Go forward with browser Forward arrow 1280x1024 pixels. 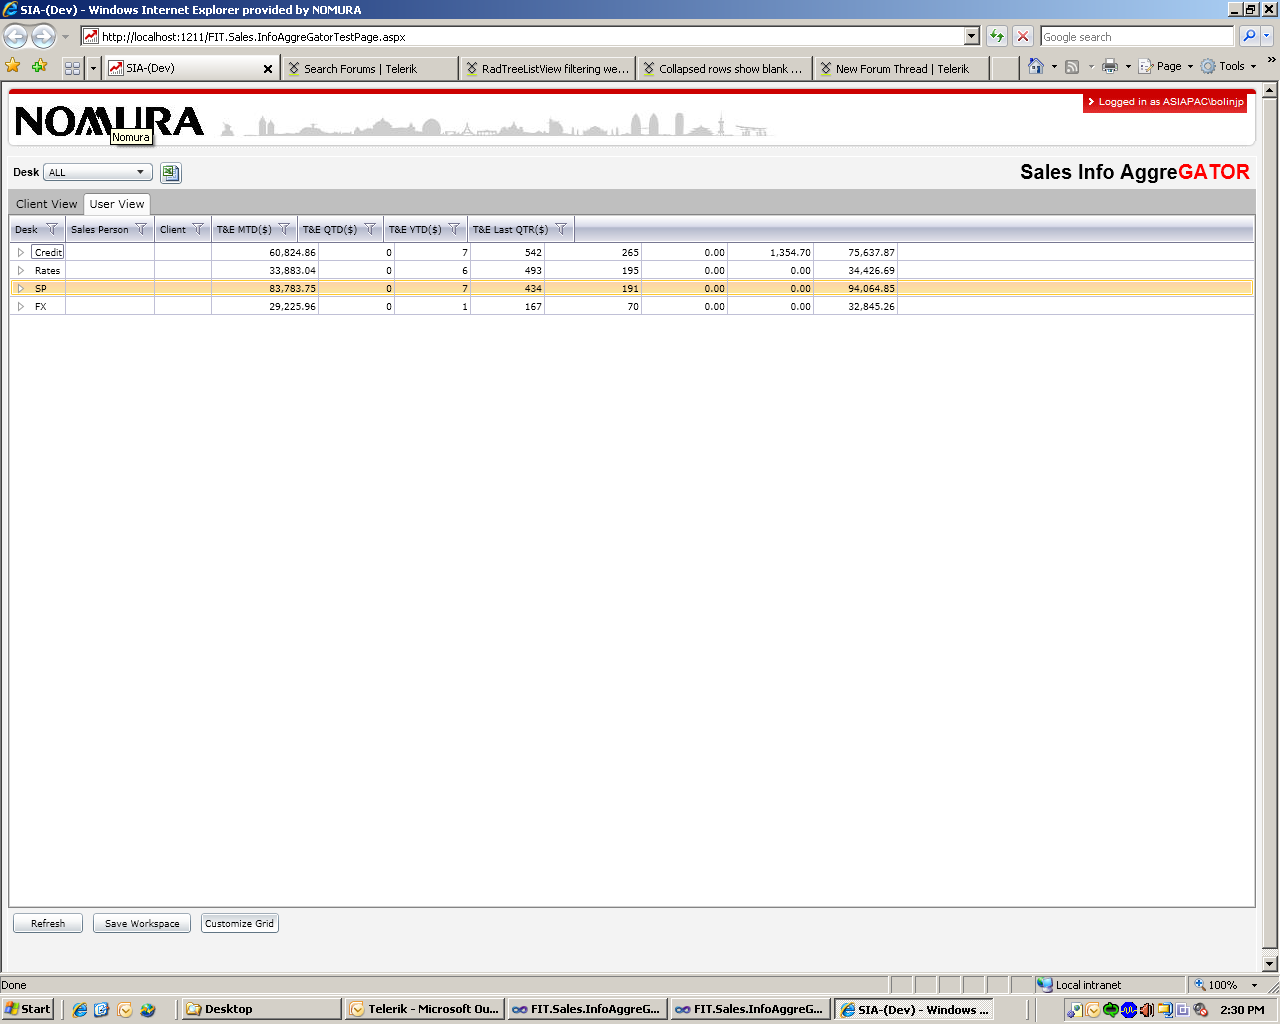point(43,37)
